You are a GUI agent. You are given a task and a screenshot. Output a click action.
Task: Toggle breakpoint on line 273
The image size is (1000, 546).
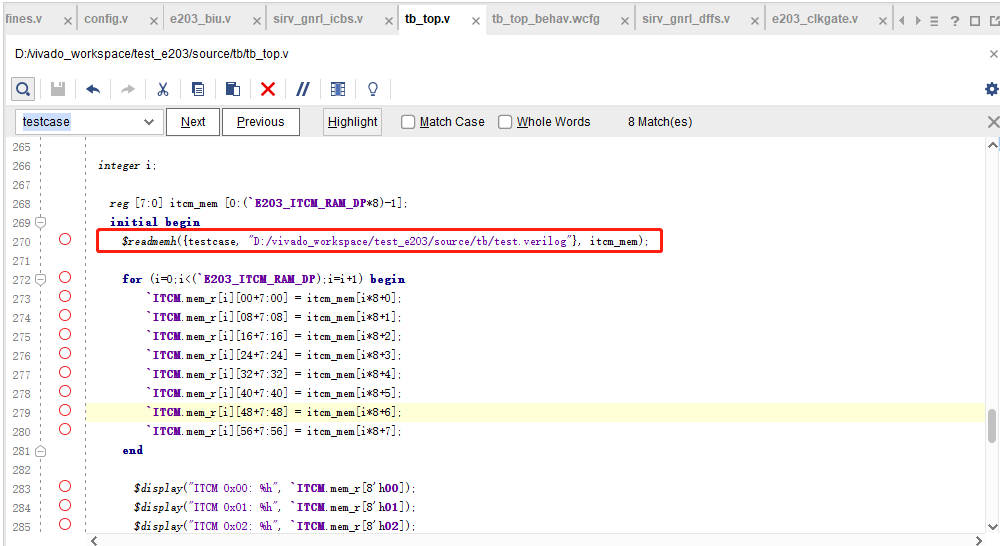[x=65, y=296]
